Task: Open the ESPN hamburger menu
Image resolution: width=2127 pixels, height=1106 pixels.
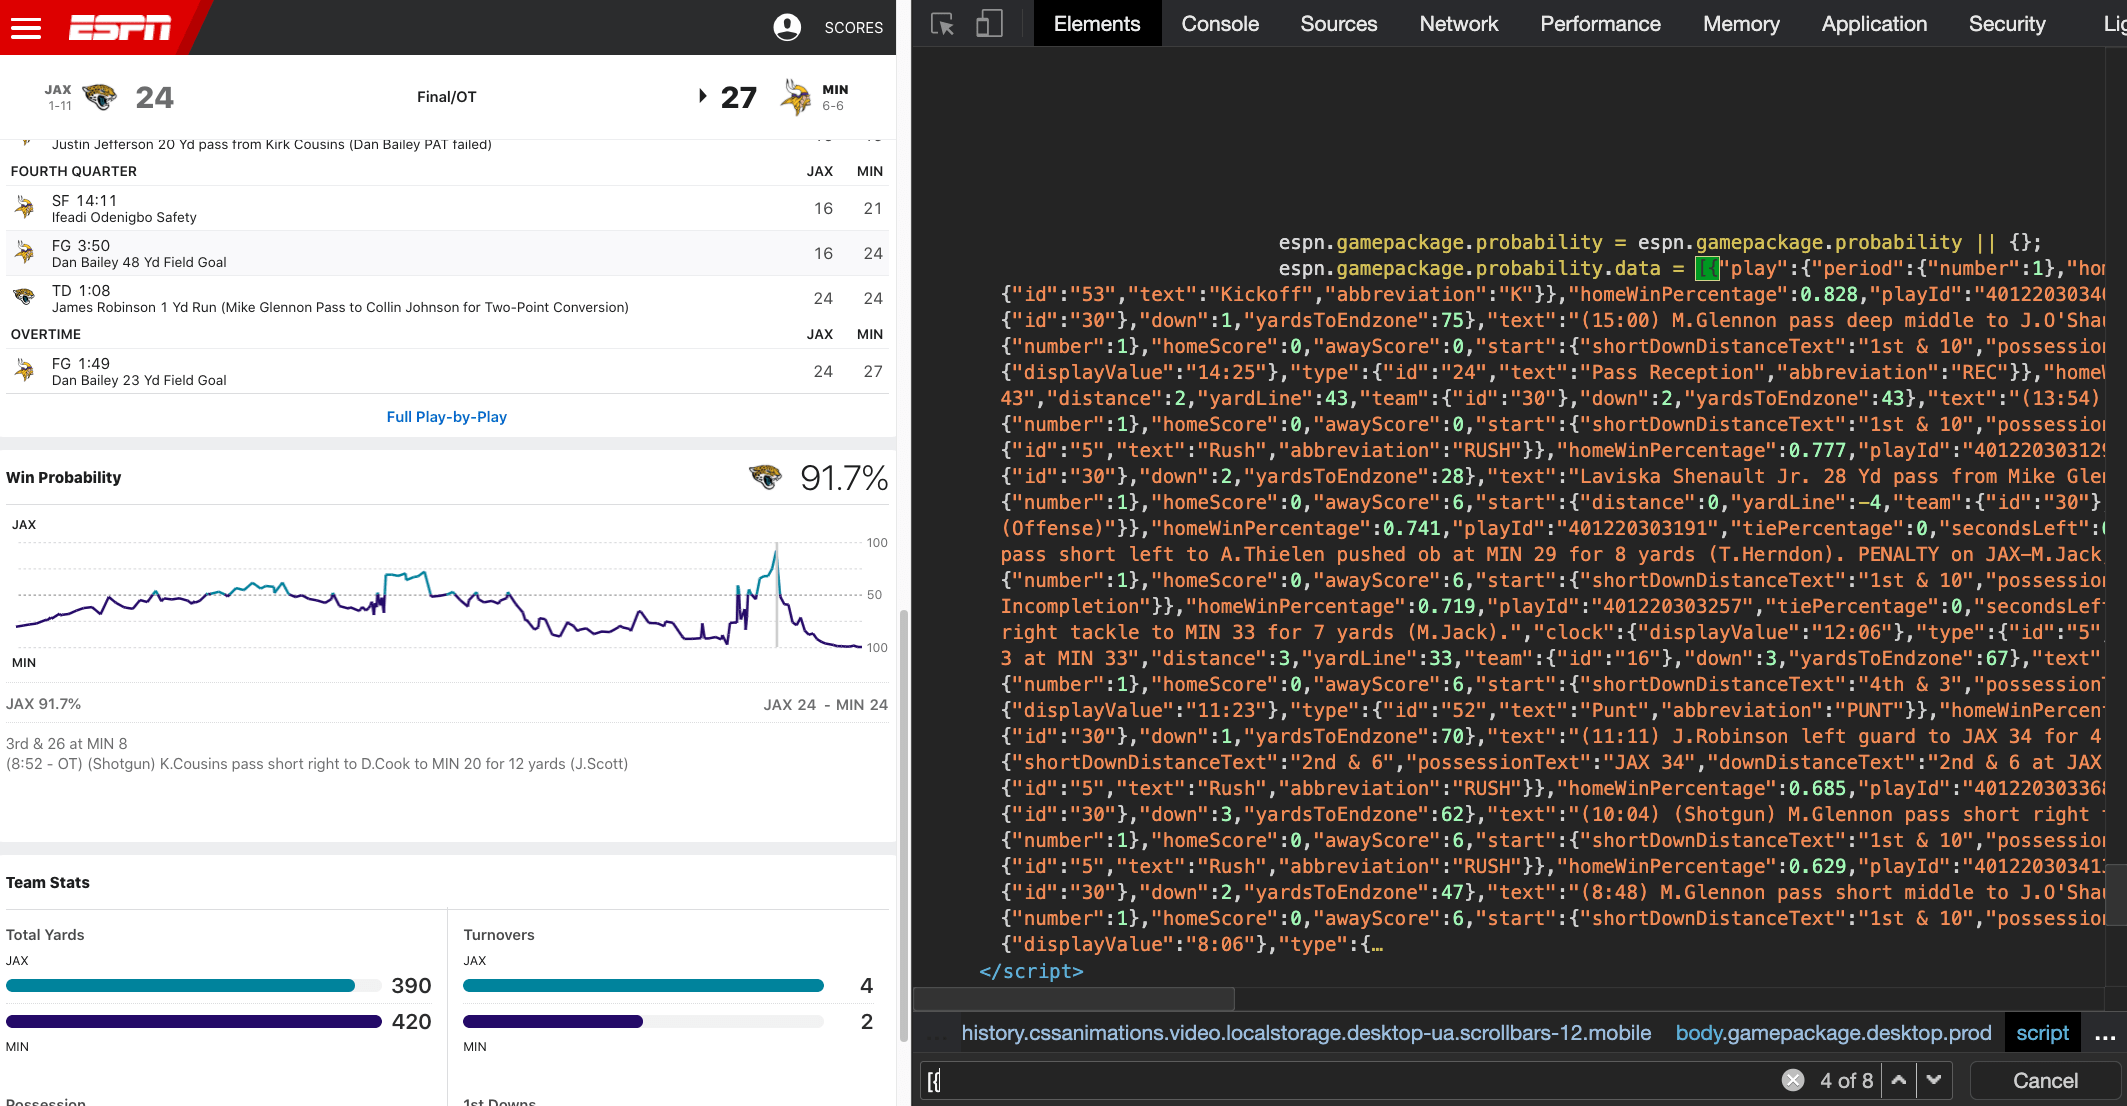Action: 25,27
